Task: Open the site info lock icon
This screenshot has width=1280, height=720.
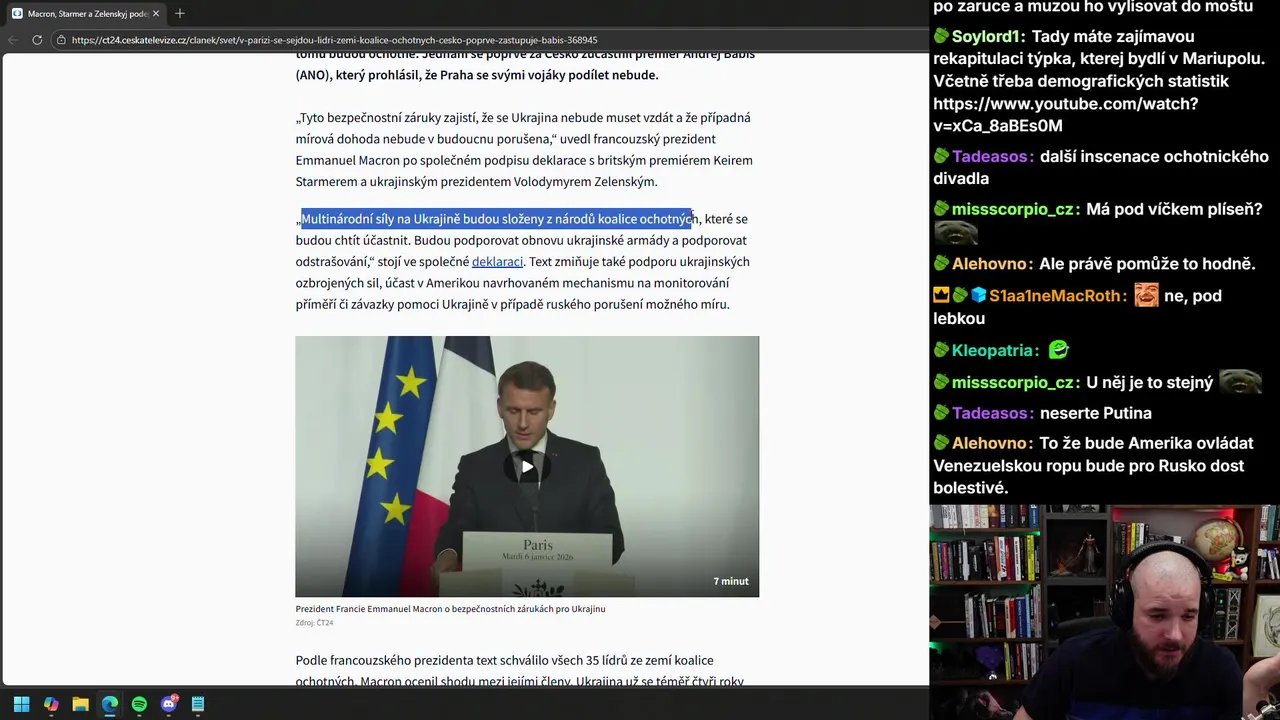Action: coord(61,40)
